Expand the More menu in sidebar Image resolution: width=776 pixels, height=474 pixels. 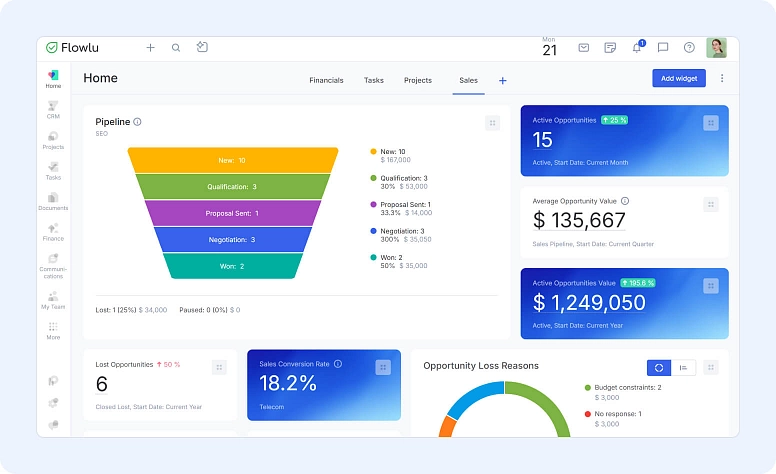tap(53, 330)
